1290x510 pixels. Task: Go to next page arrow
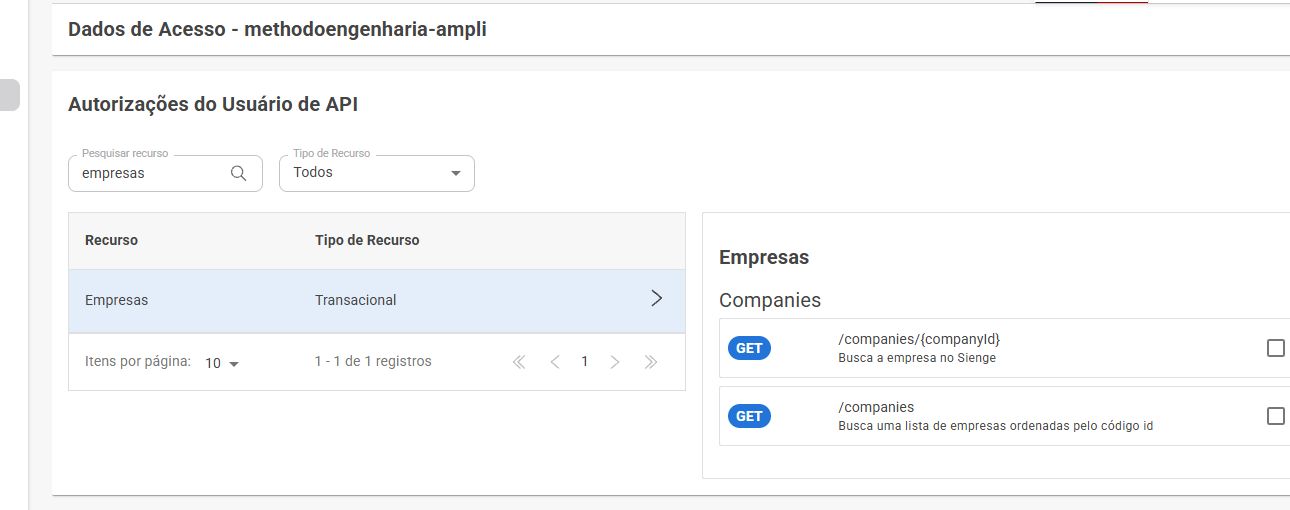[x=615, y=362]
